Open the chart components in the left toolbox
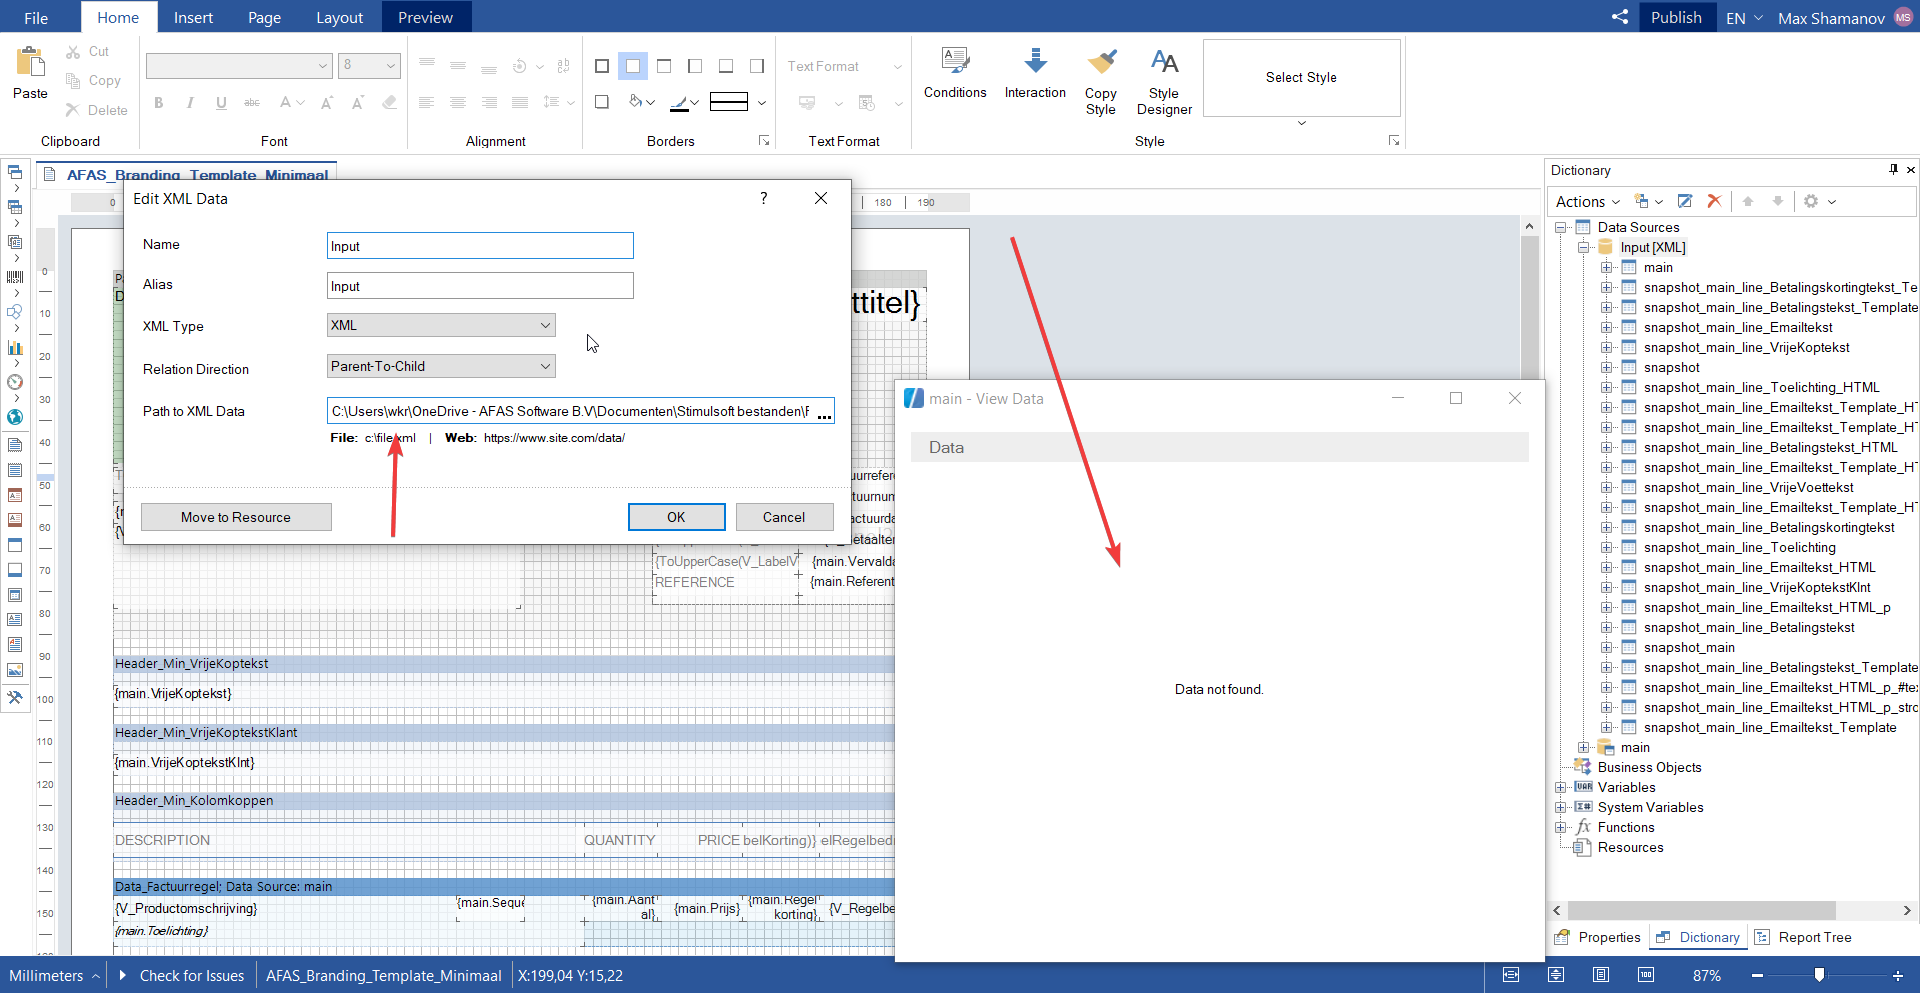Image resolution: width=1920 pixels, height=993 pixels. point(15,347)
